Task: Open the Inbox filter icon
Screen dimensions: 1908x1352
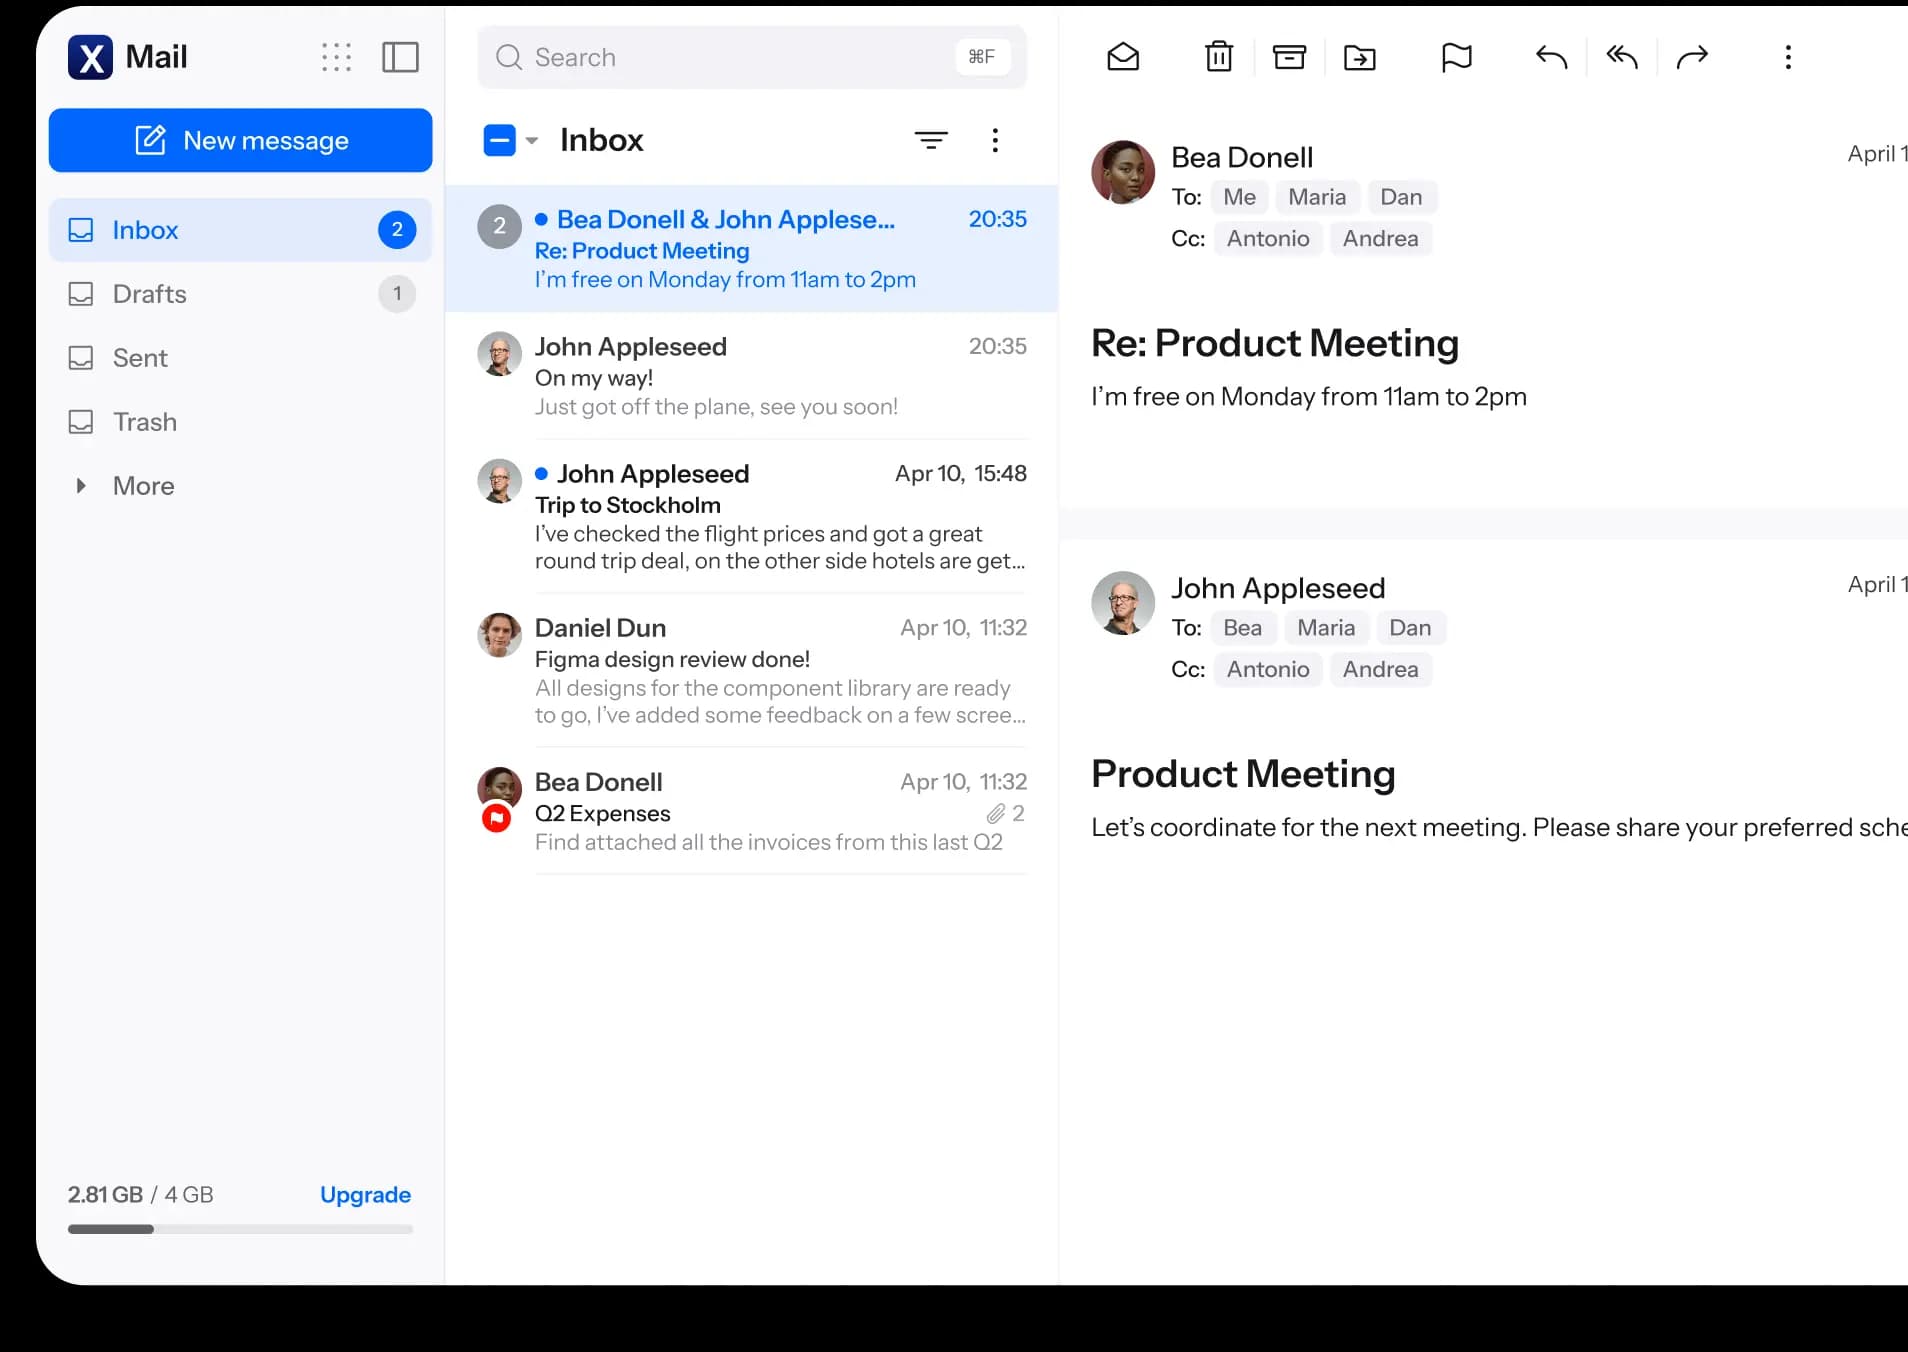Action: coord(931,140)
